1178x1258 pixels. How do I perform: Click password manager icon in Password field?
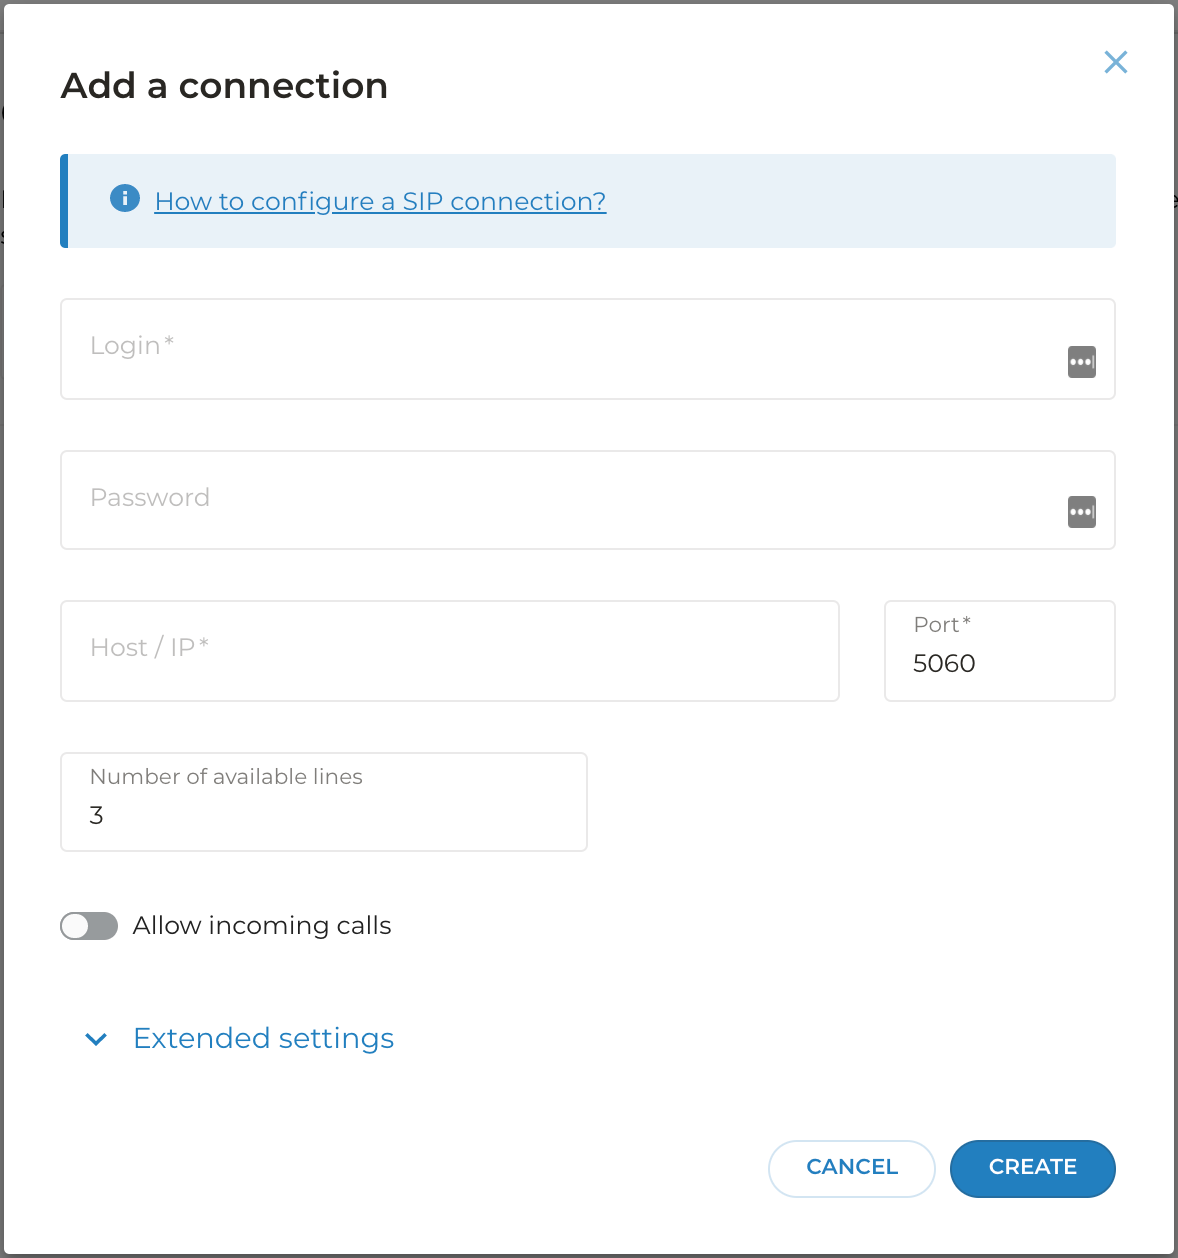tap(1081, 512)
